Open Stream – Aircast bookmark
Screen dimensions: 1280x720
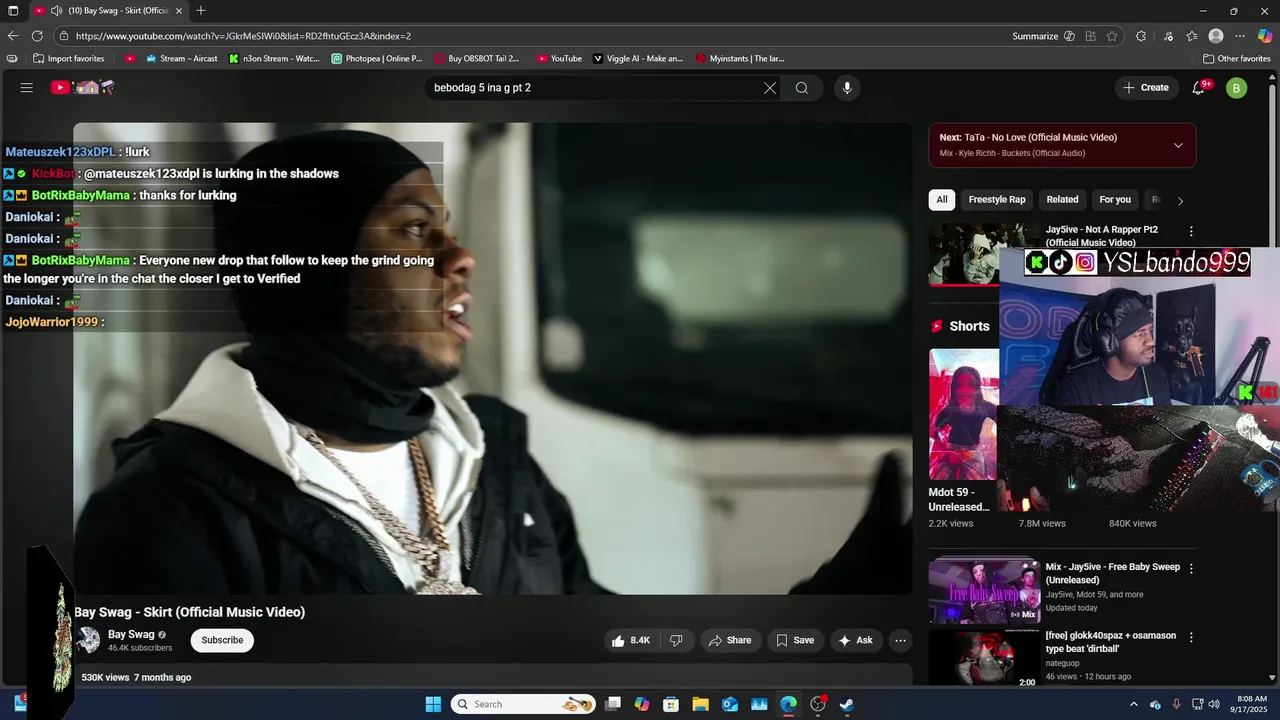point(181,59)
